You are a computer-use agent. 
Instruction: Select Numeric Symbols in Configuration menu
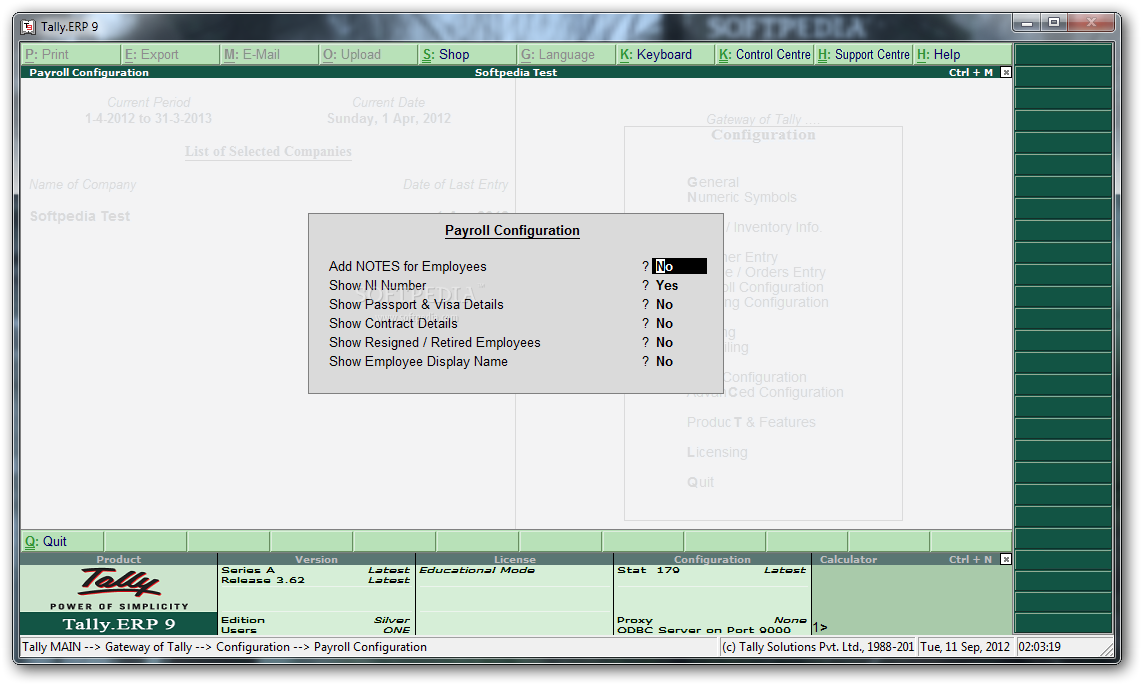tap(741, 197)
